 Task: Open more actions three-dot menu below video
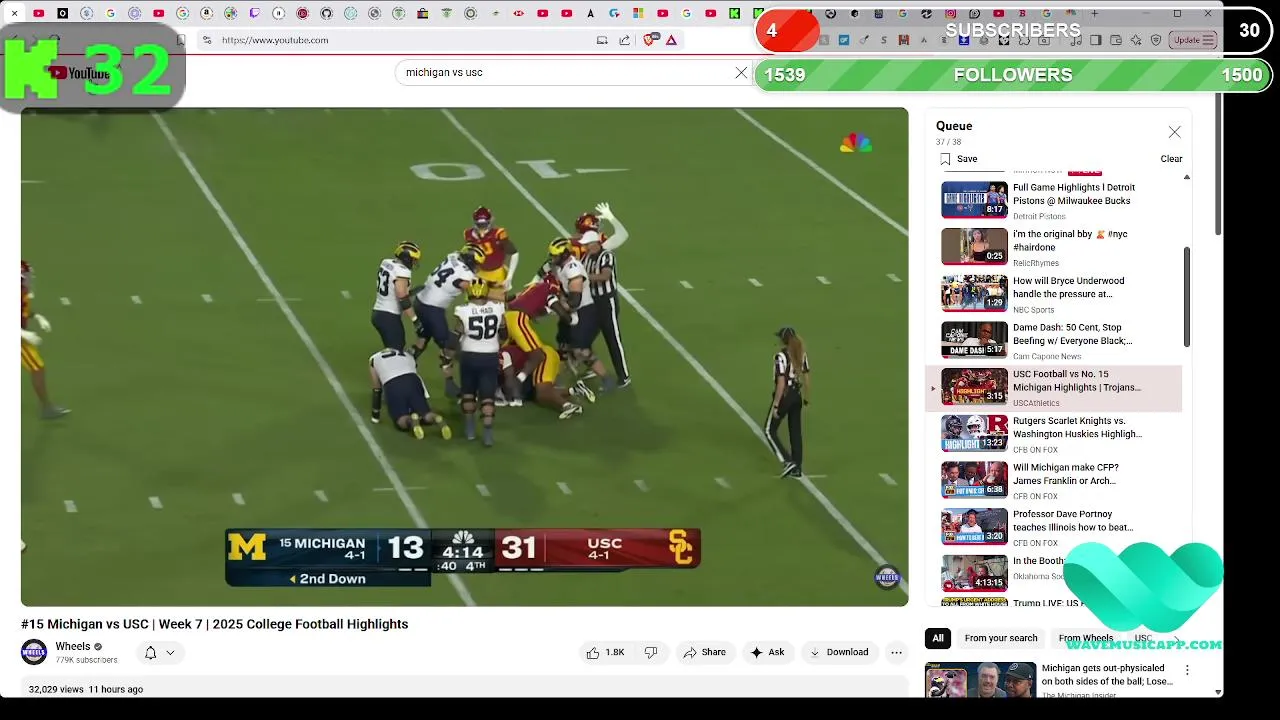click(x=897, y=652)
